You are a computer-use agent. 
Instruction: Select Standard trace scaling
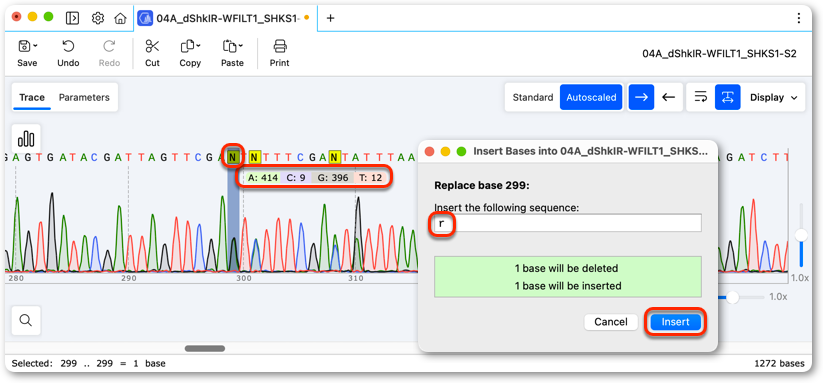[533, 98]
